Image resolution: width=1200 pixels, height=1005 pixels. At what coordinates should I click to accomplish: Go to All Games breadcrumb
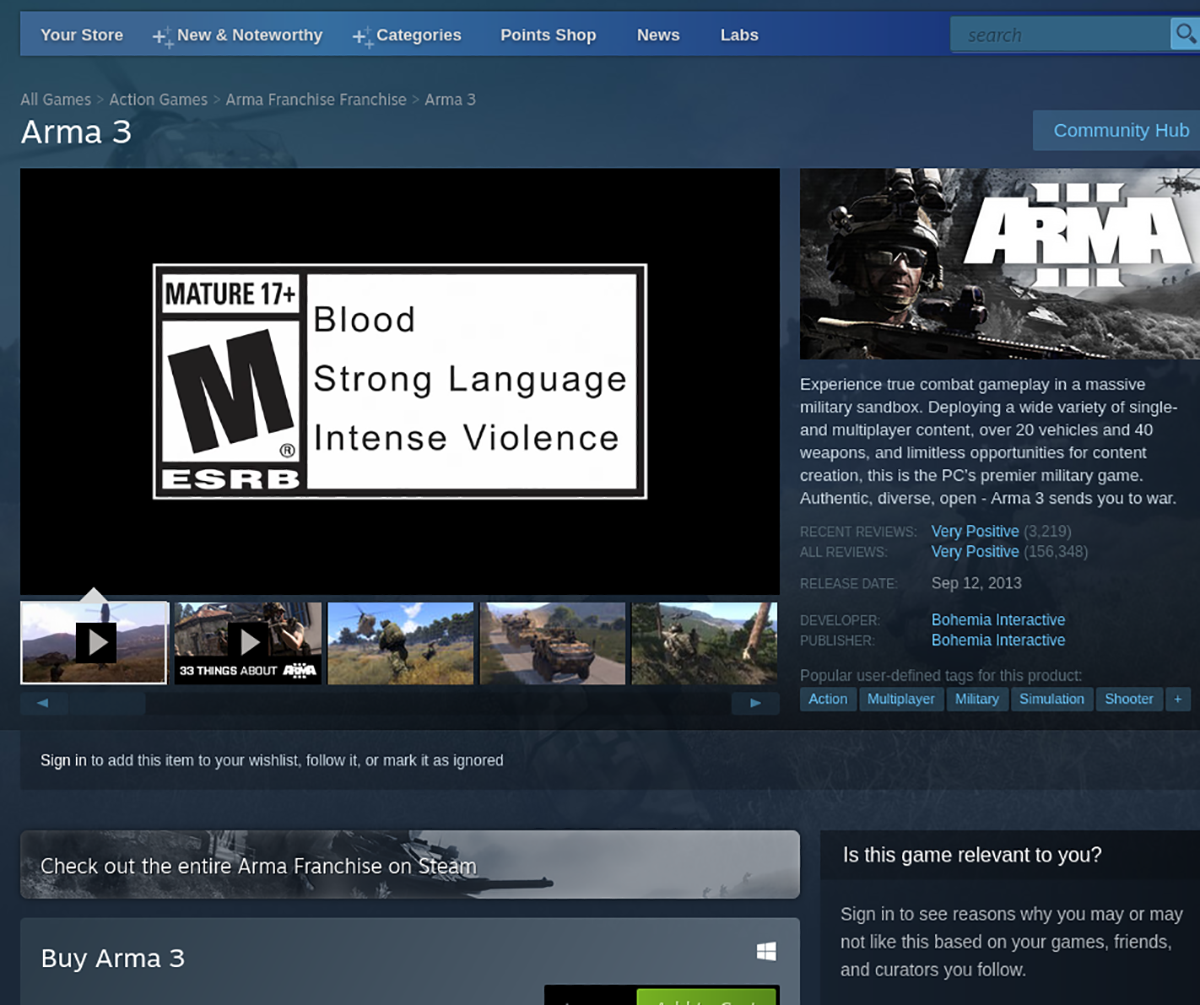click(x=56, y=99)
